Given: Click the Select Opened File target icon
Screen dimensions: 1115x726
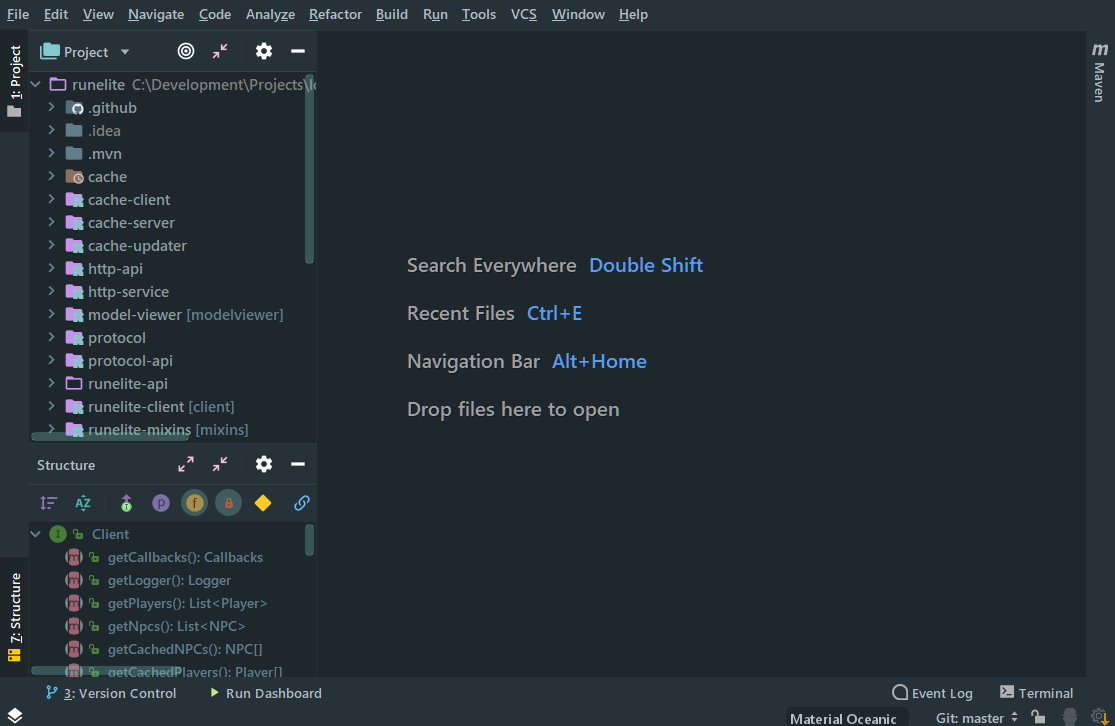Looking at the screenshot, I should (x=185, y=51).
